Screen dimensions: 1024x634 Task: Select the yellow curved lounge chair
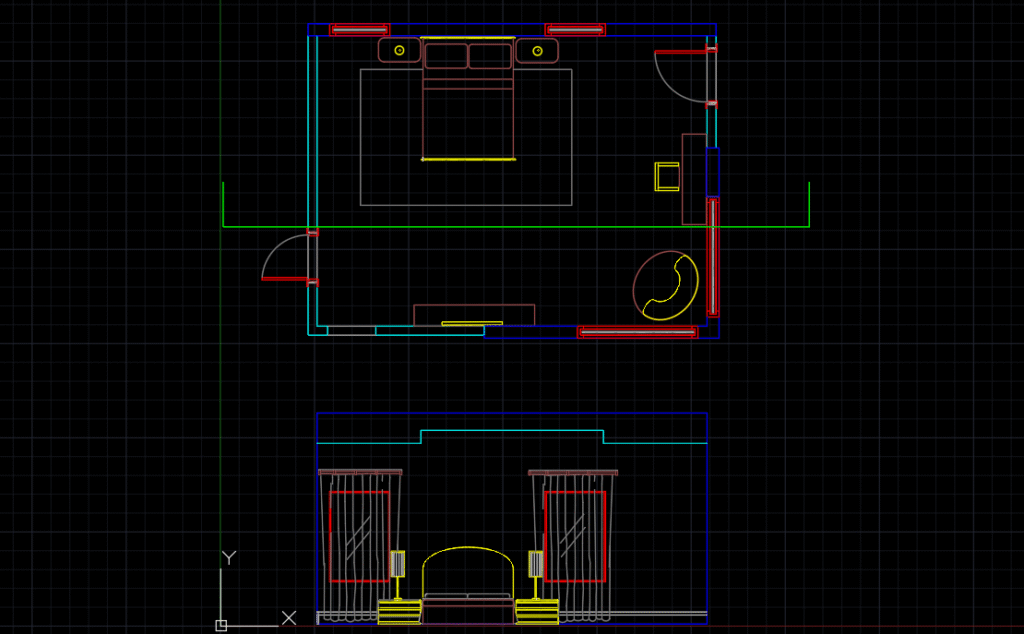tap(671, 287)
